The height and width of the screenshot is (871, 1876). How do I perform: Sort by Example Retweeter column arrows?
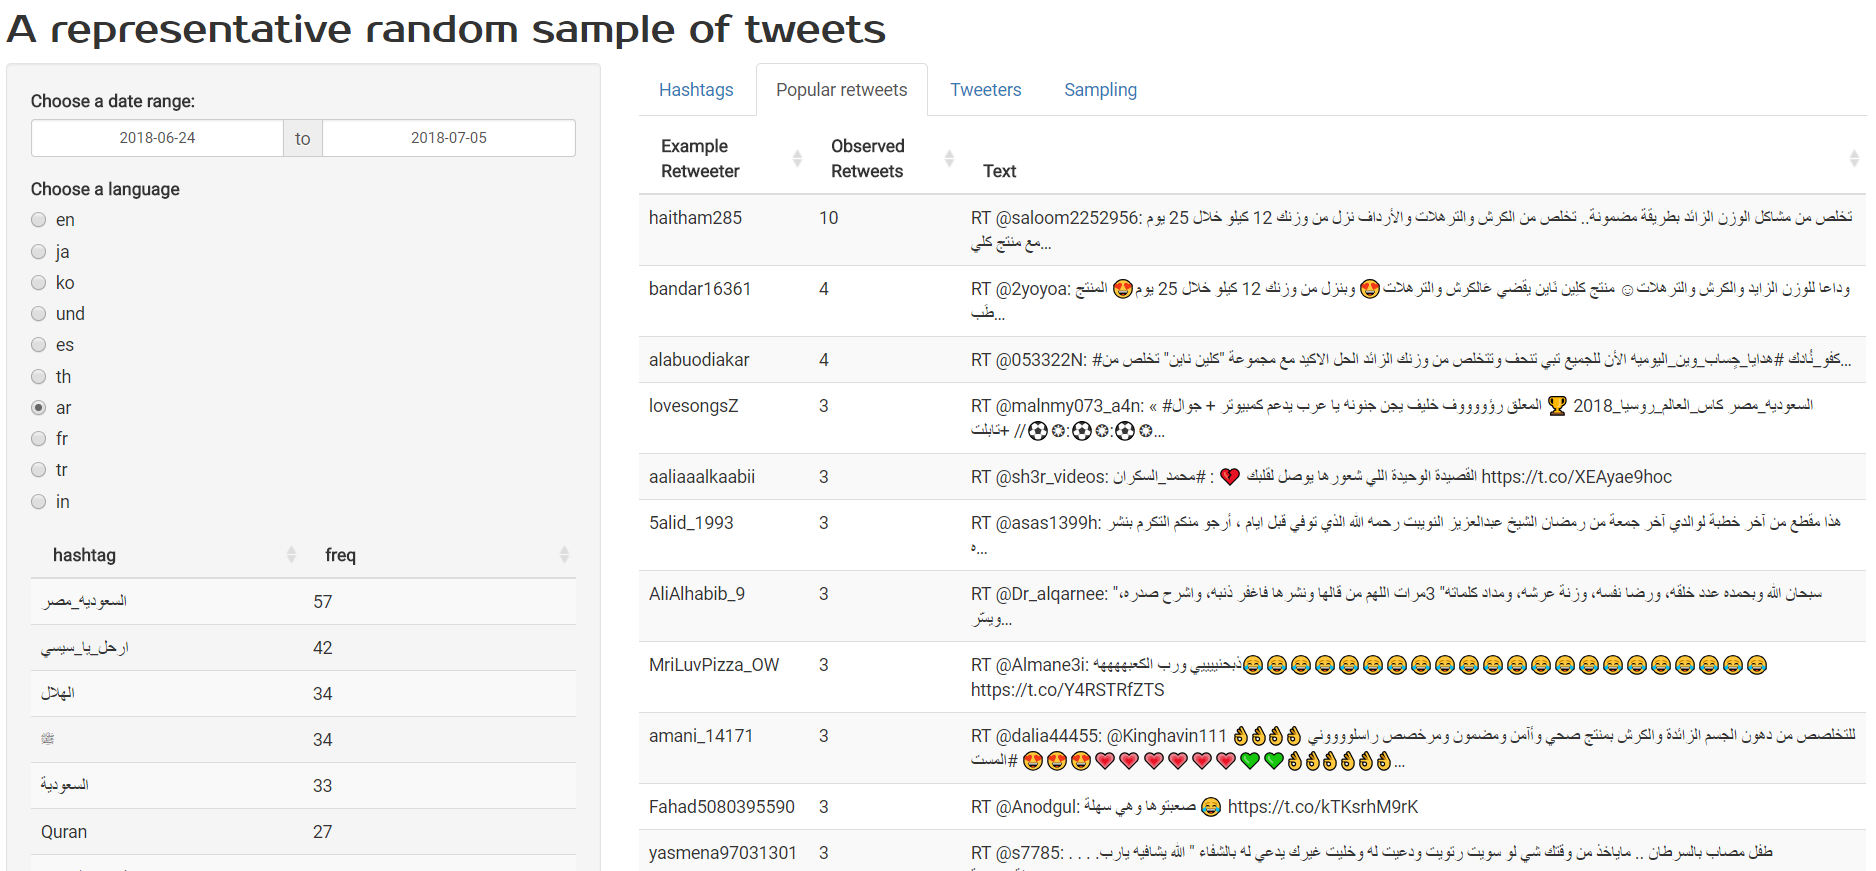pyautogui.click(x=797, y=158)
